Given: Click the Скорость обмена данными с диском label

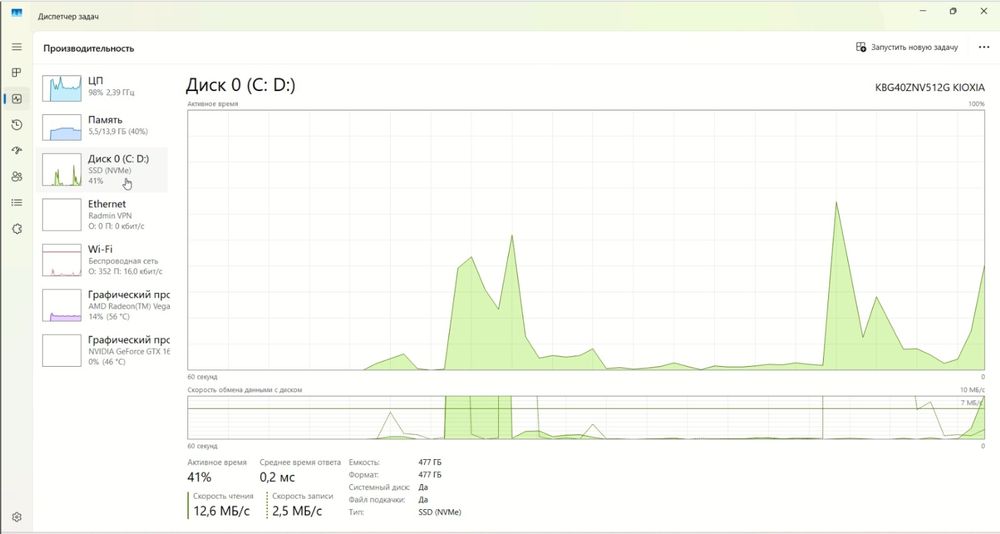Looking at the screenshot, I should 245,390.
